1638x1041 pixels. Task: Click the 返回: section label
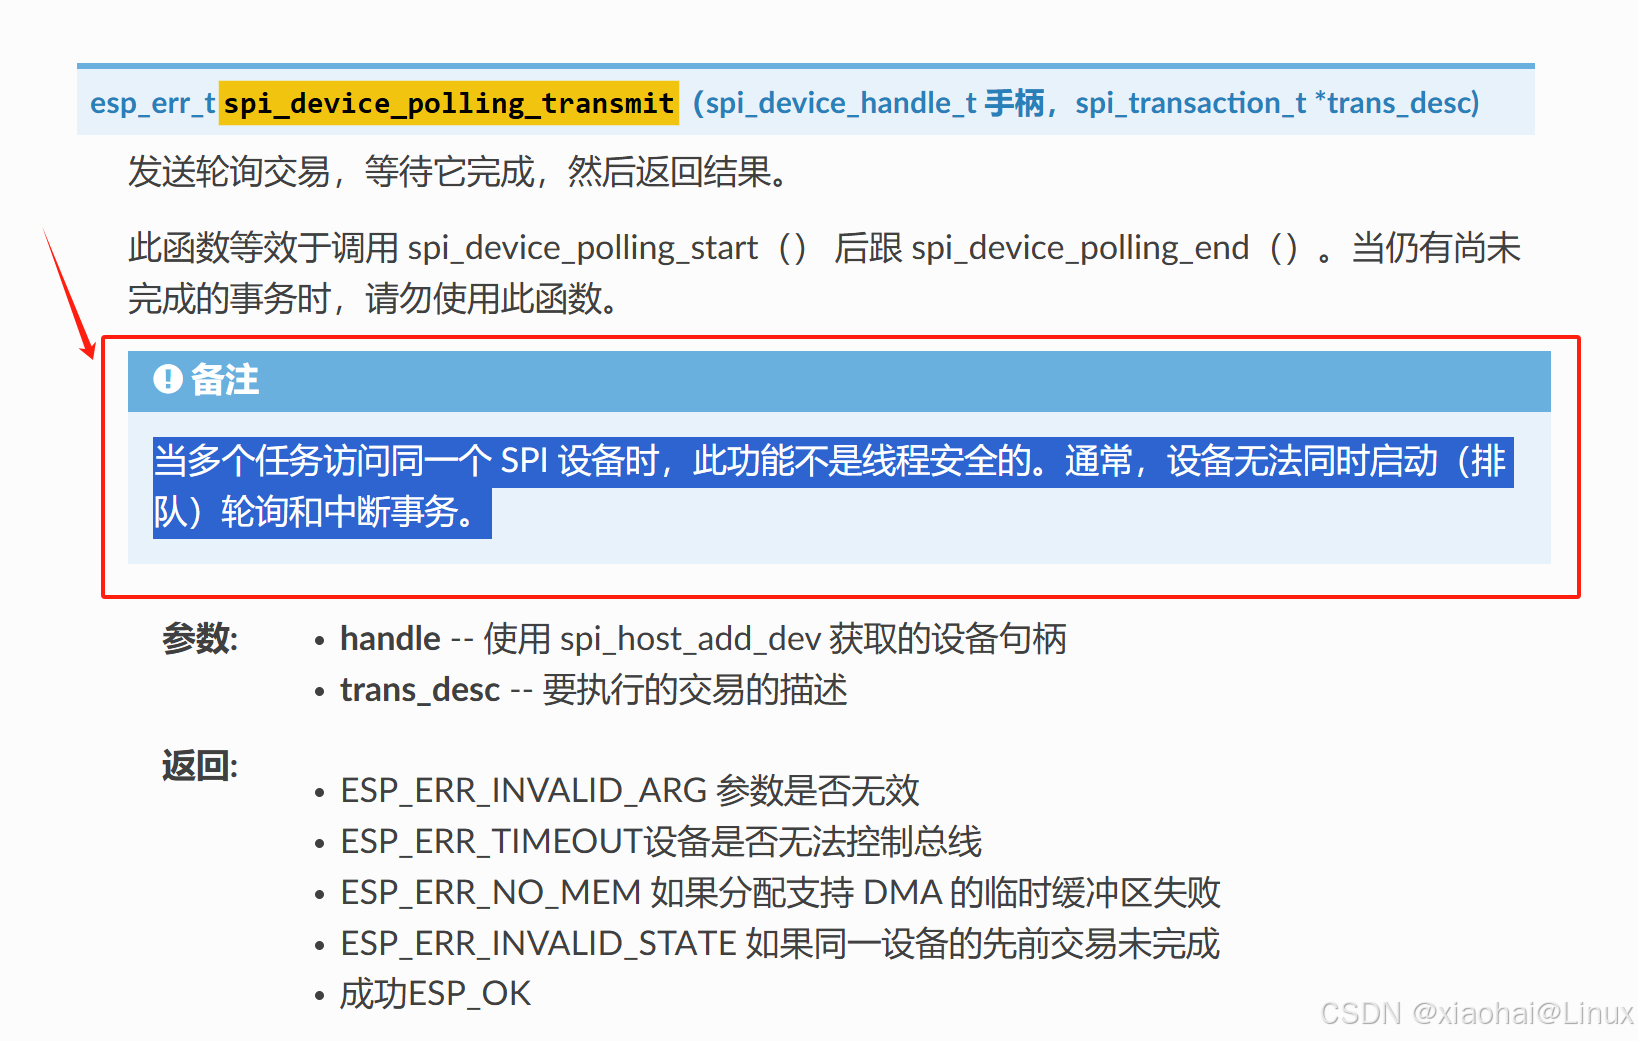coord(197,765)
